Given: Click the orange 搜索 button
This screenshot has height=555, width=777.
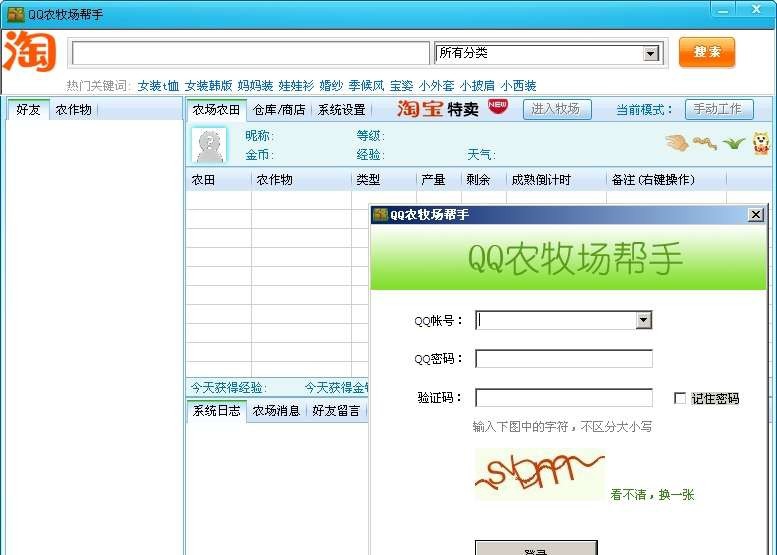Looking at the screenshot, I should pos(706,52).
